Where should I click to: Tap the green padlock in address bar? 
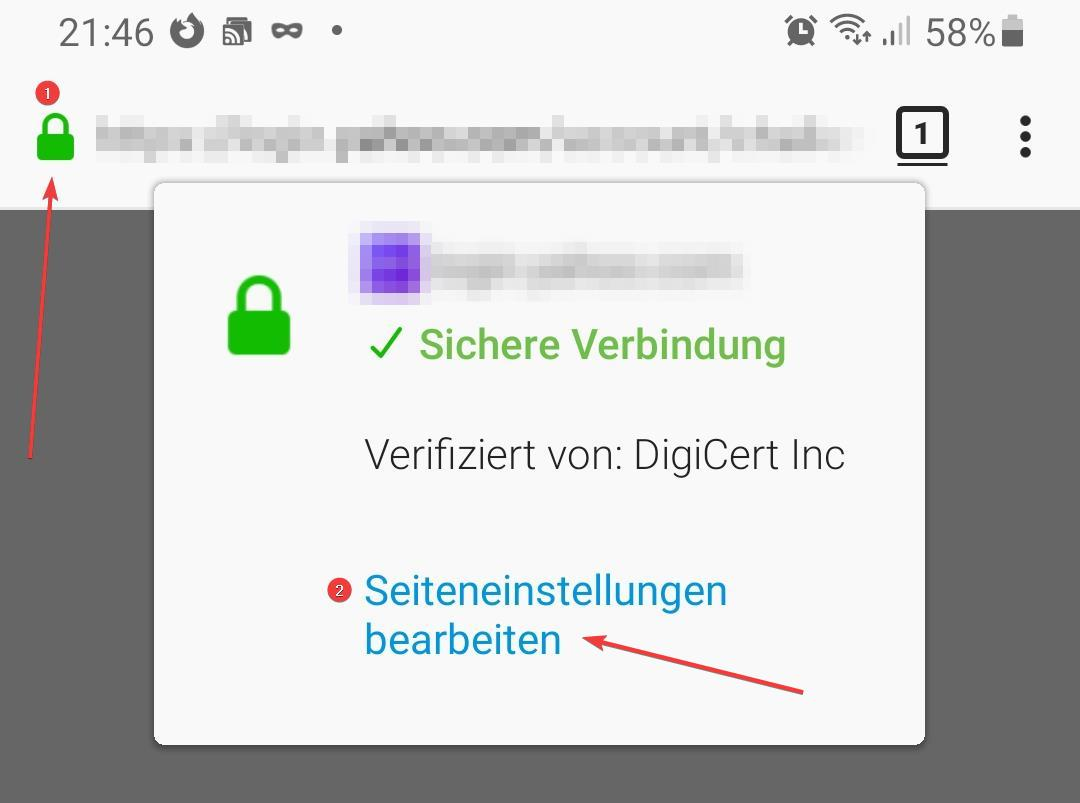point(55,136)
